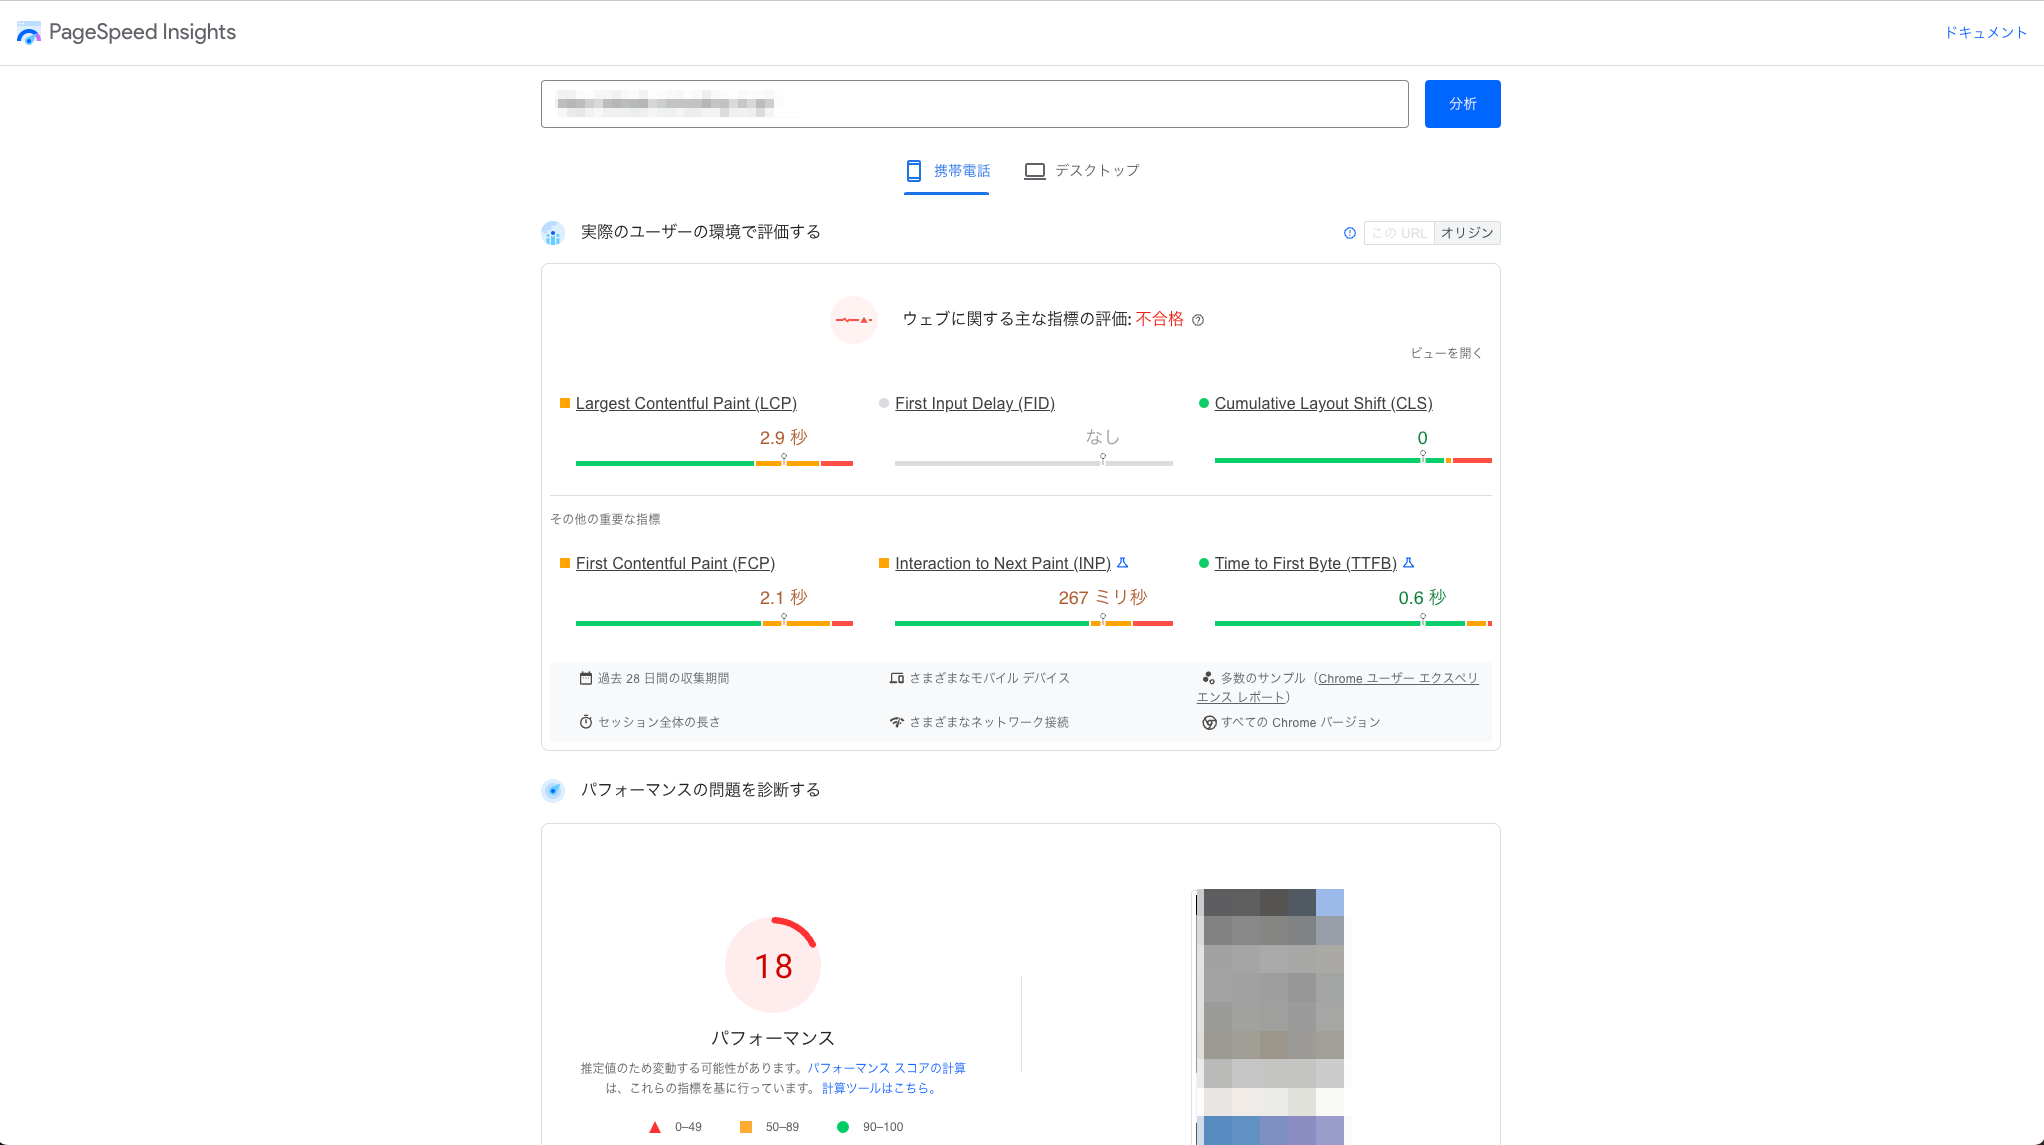
Task: Click the その他の重要な指標 label
Action: point(605,519)
